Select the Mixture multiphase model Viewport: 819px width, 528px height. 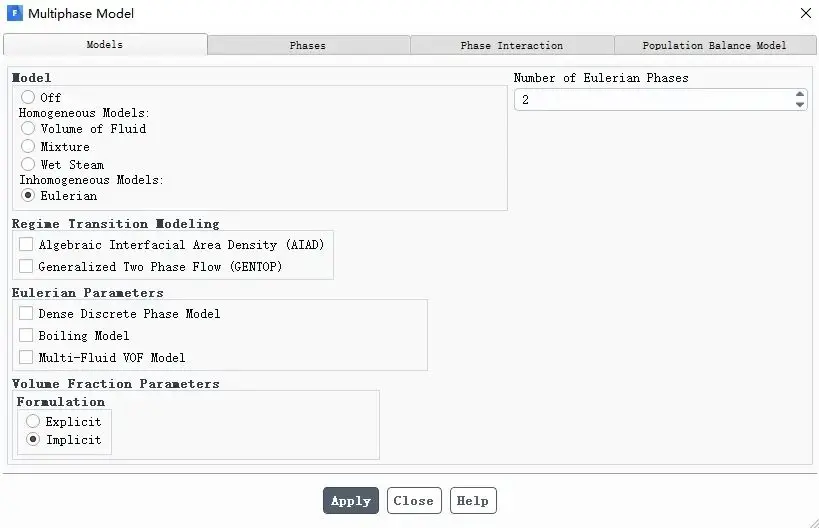tap(28, 146)
